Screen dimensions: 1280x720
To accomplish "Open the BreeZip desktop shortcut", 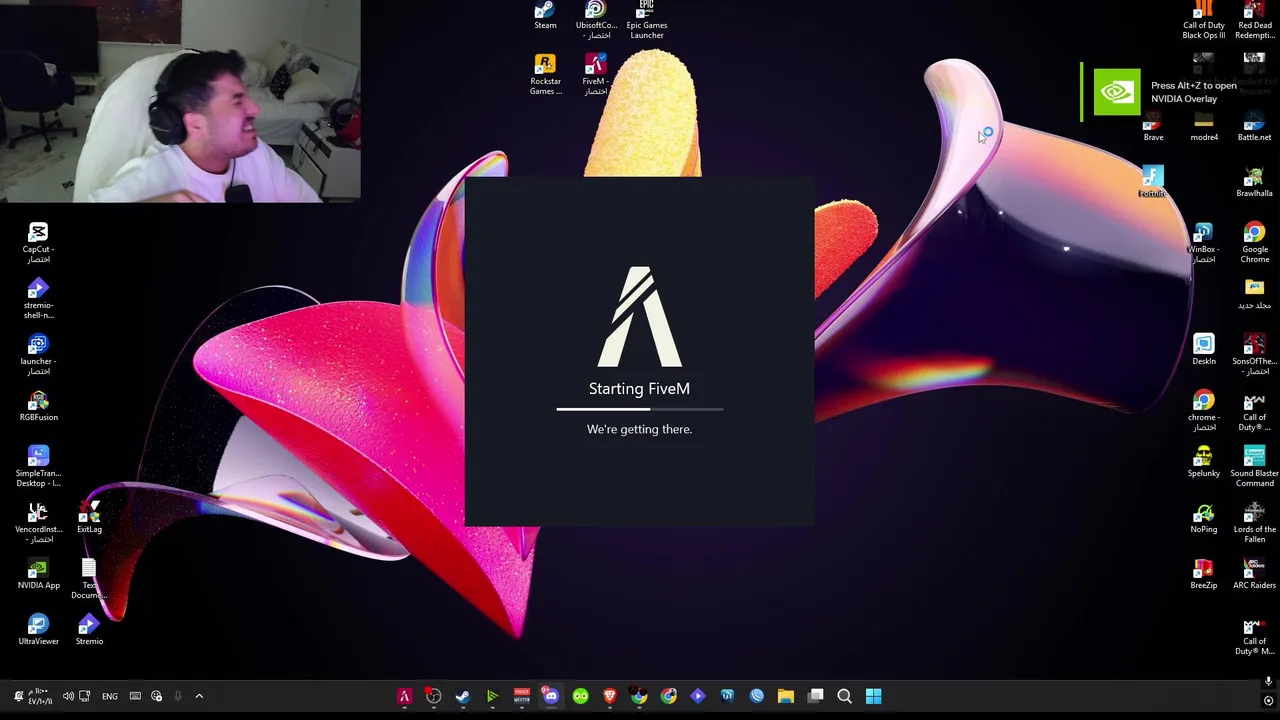I will (x=1203, y=574).
